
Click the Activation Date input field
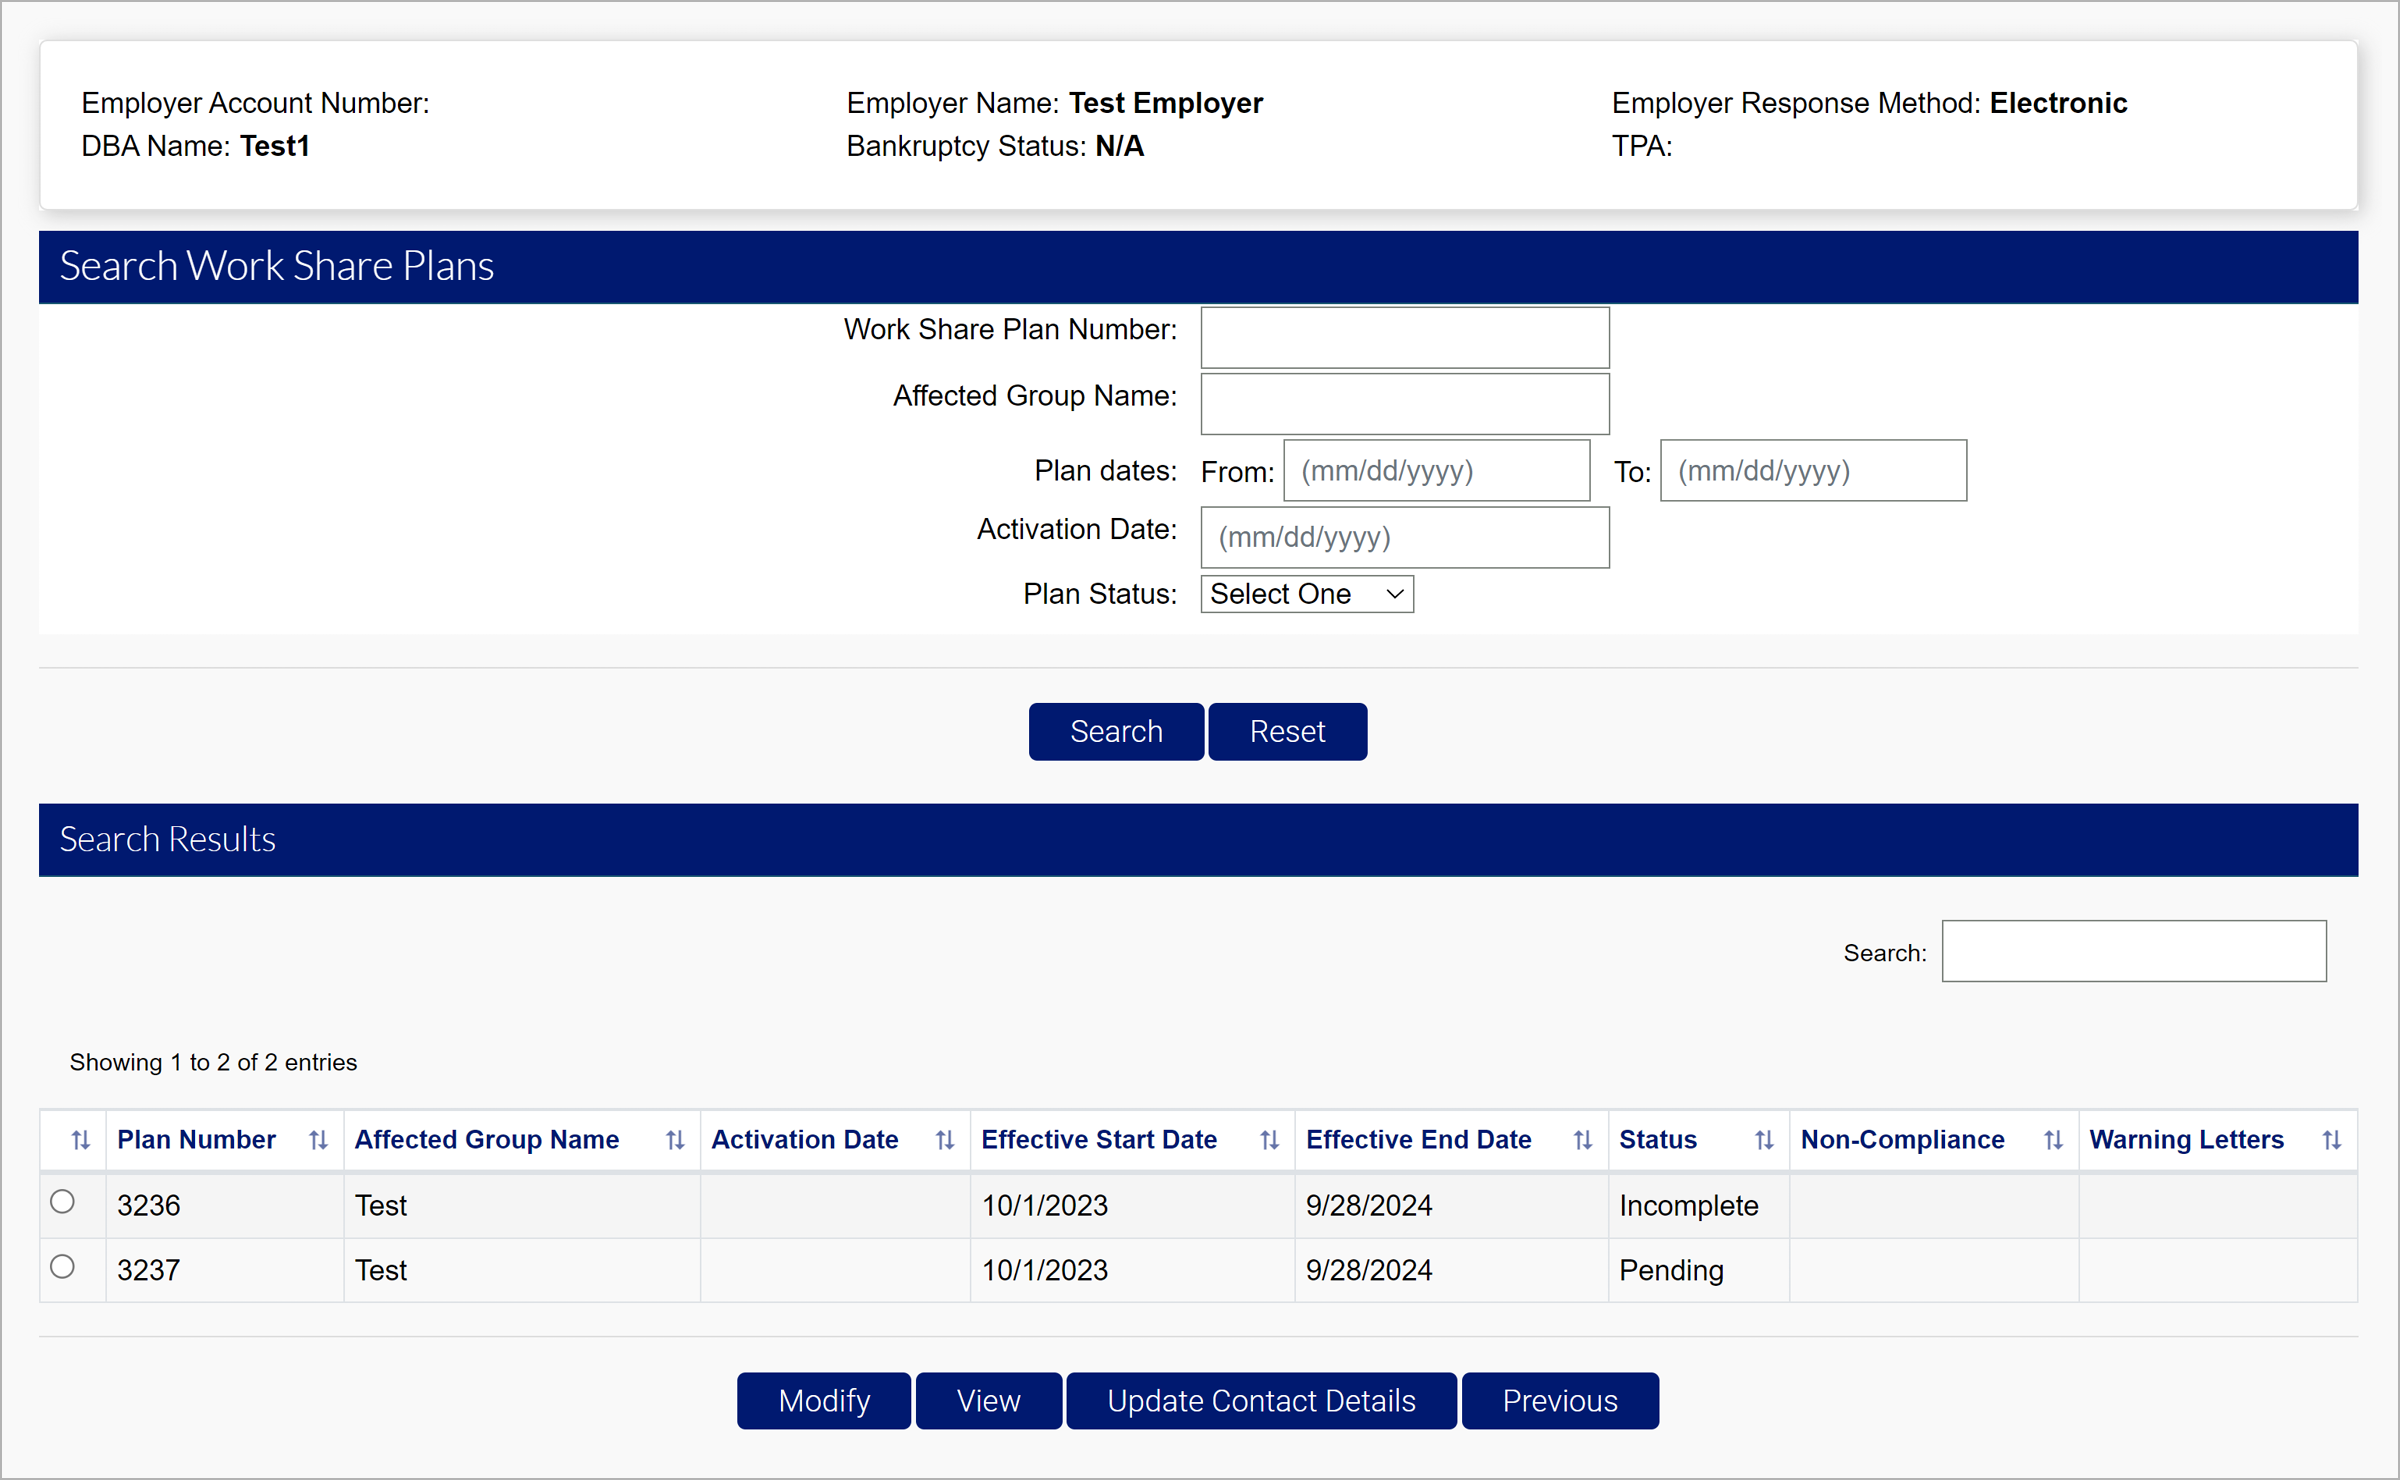tap(1404, 537)
